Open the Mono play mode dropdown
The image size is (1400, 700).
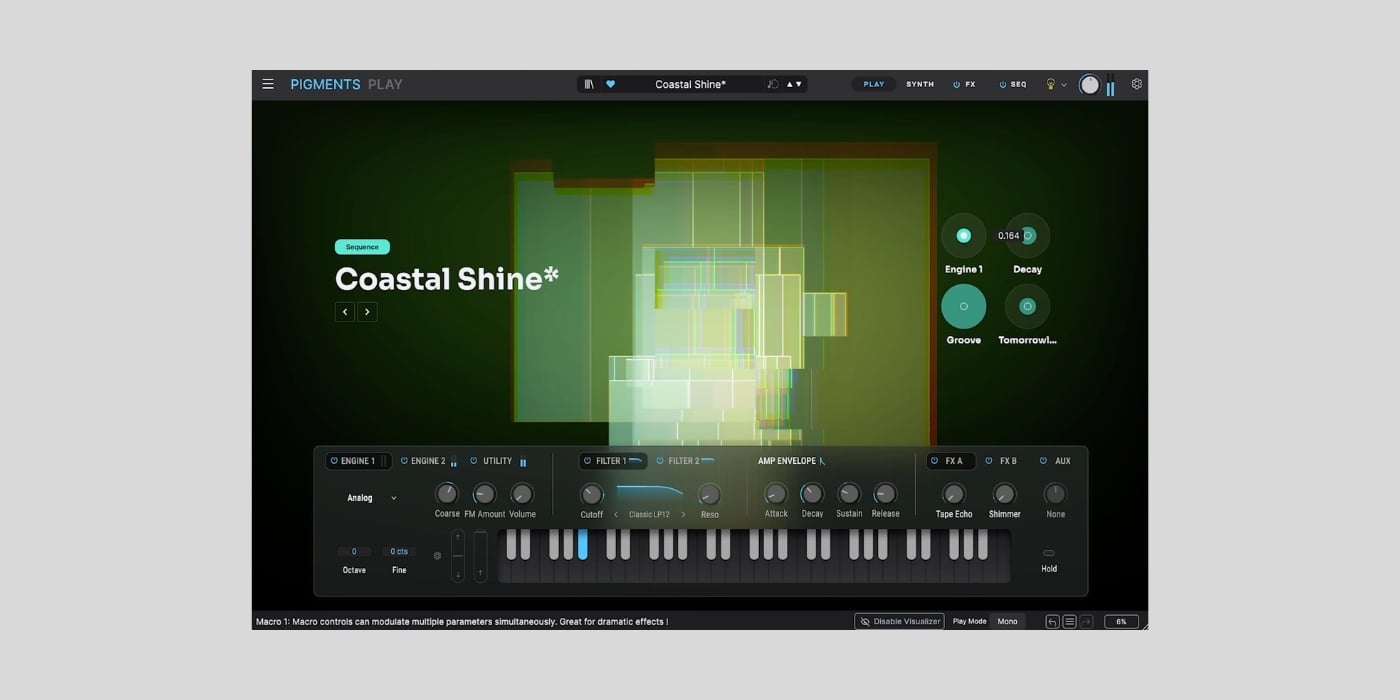click(x=1007, y=621)
